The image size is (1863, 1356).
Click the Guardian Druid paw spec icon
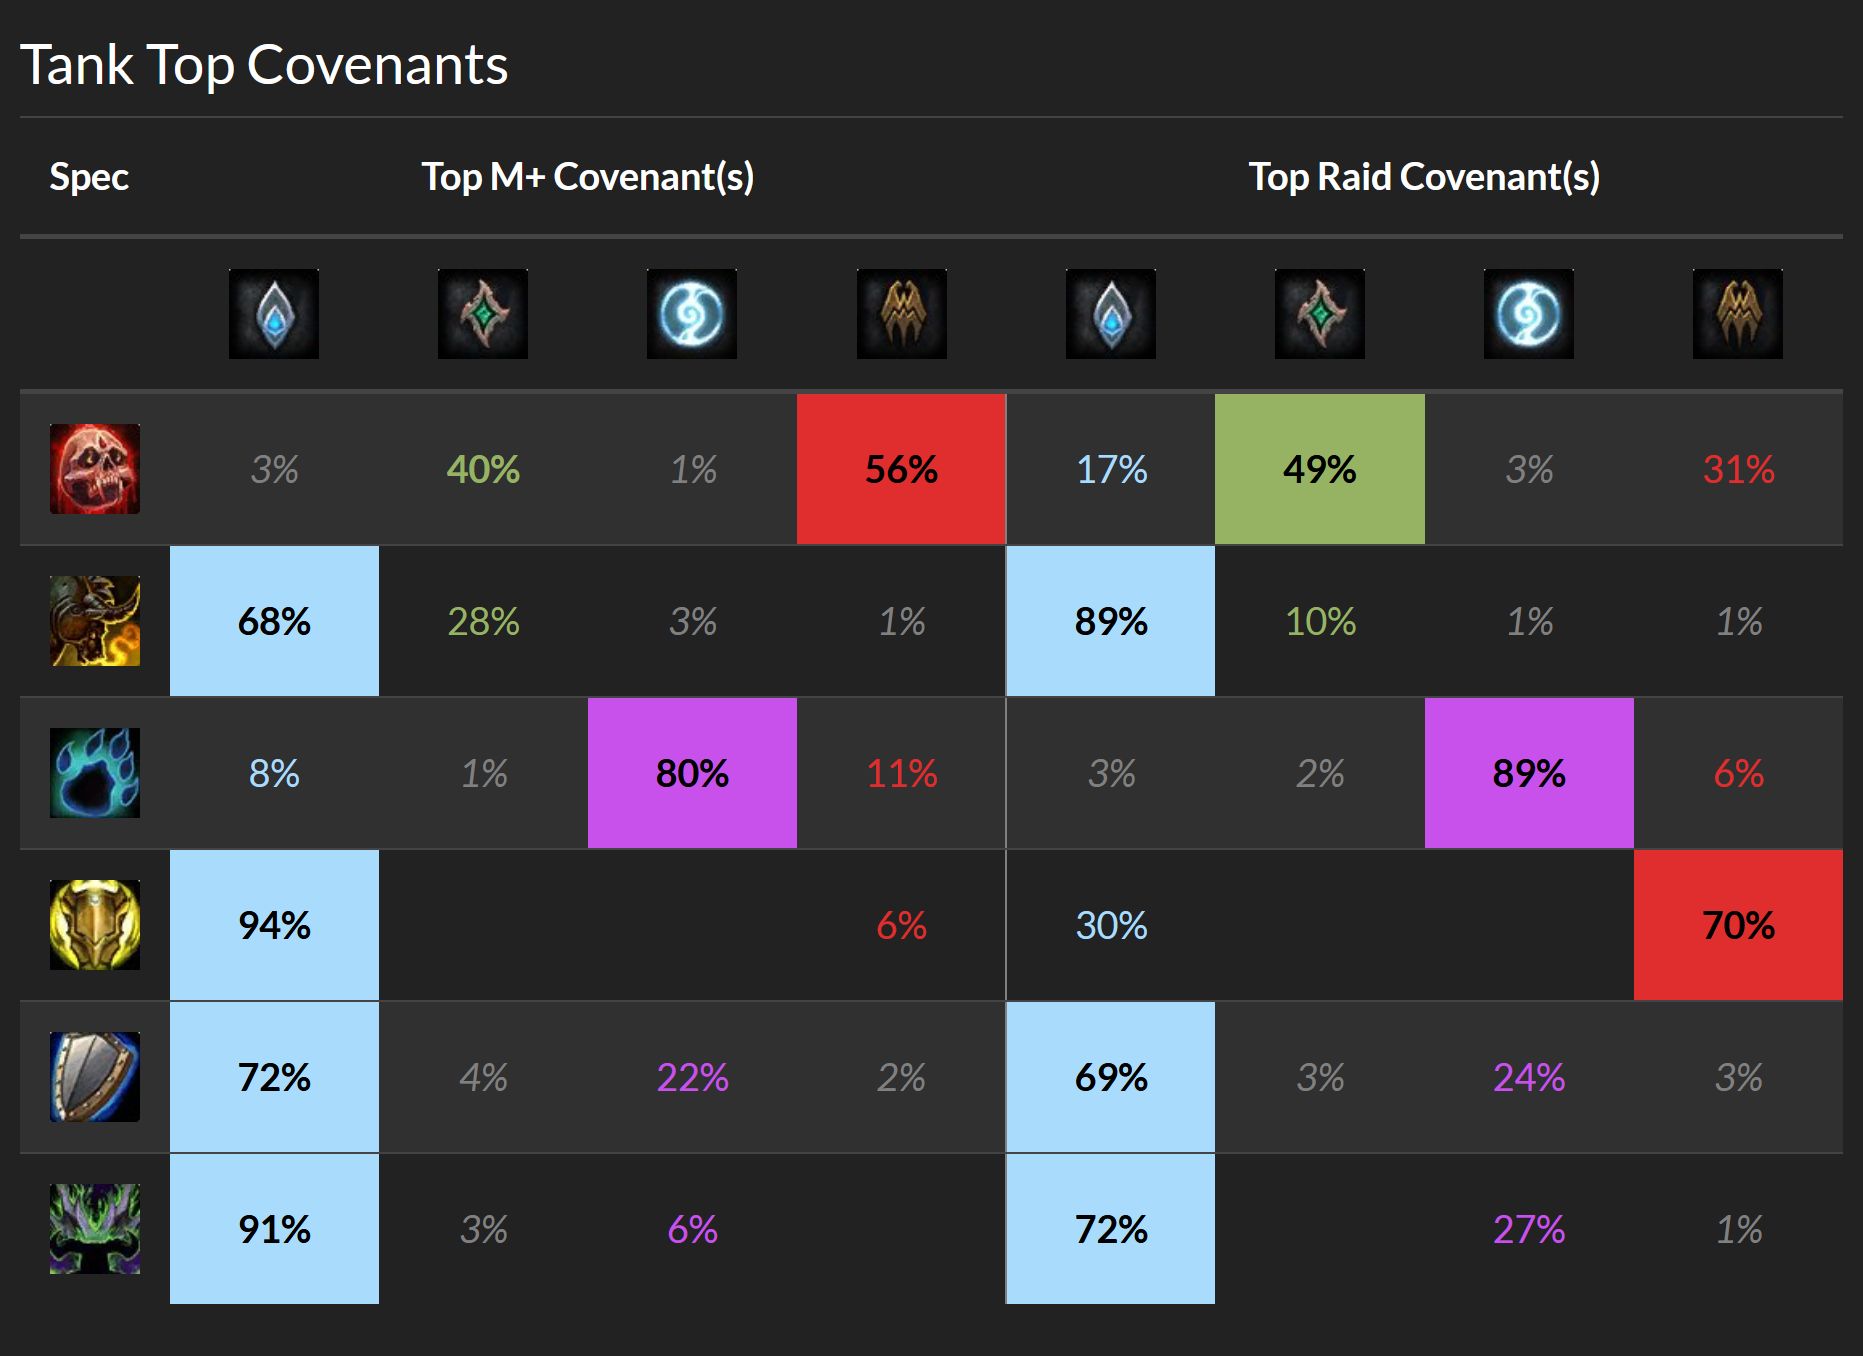[x=95, y=773]
